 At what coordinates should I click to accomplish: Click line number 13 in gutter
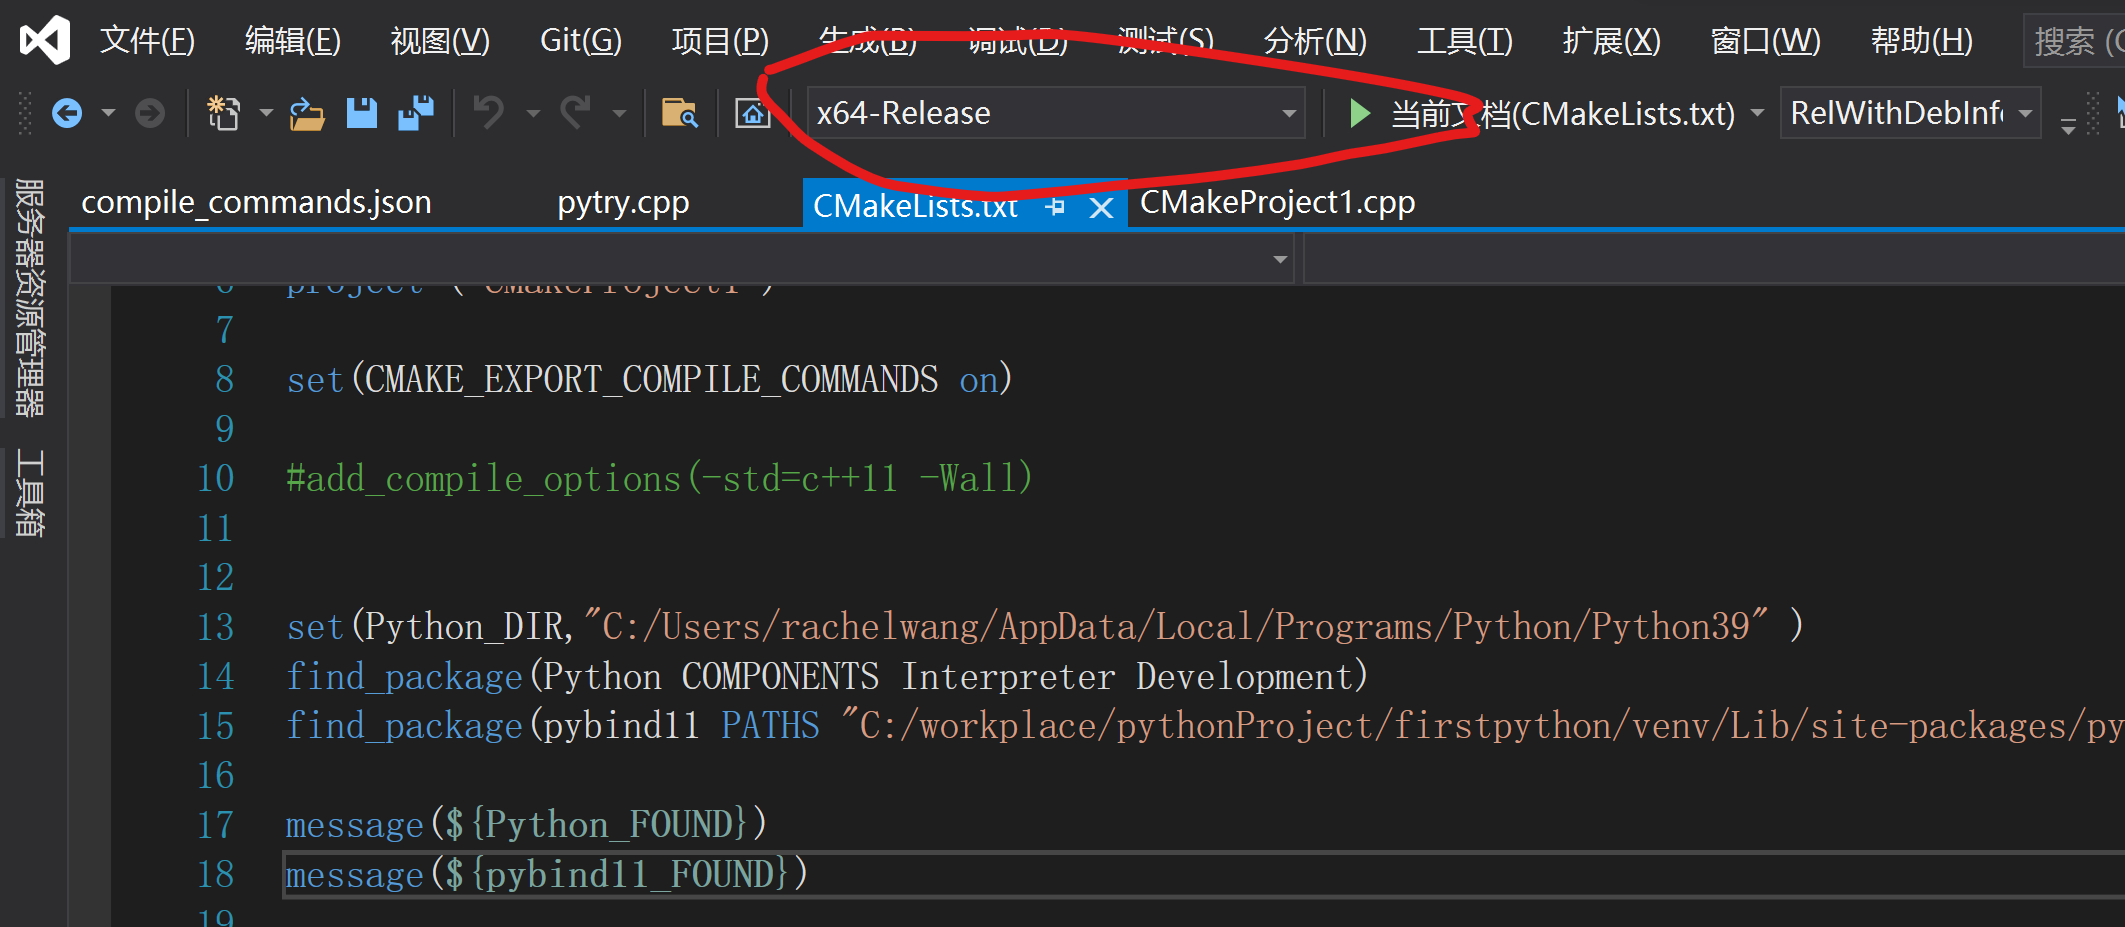click(x=215, y=627)
